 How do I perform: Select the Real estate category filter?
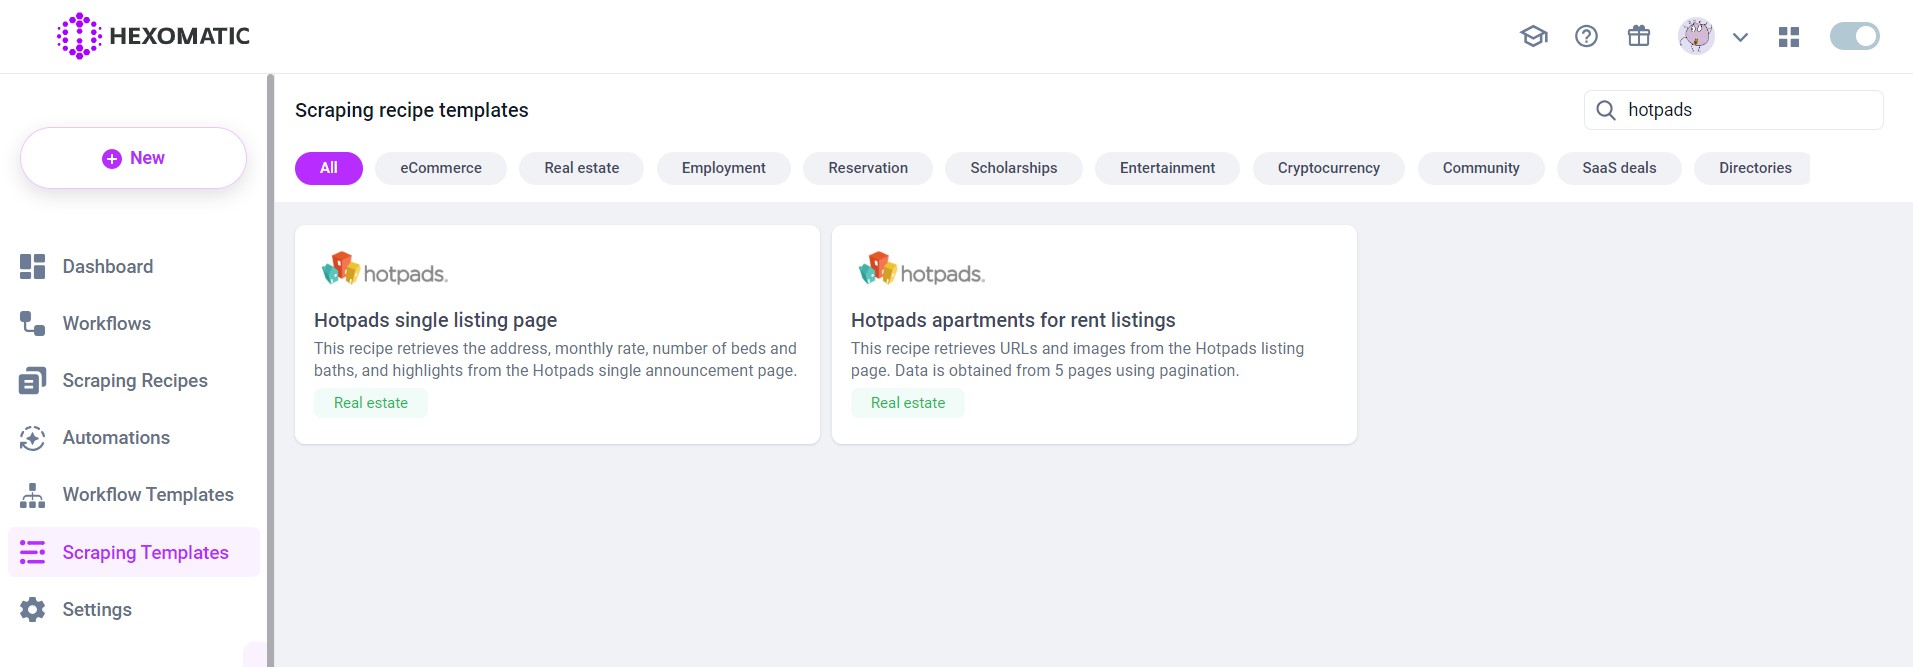[x=581, y=168]
